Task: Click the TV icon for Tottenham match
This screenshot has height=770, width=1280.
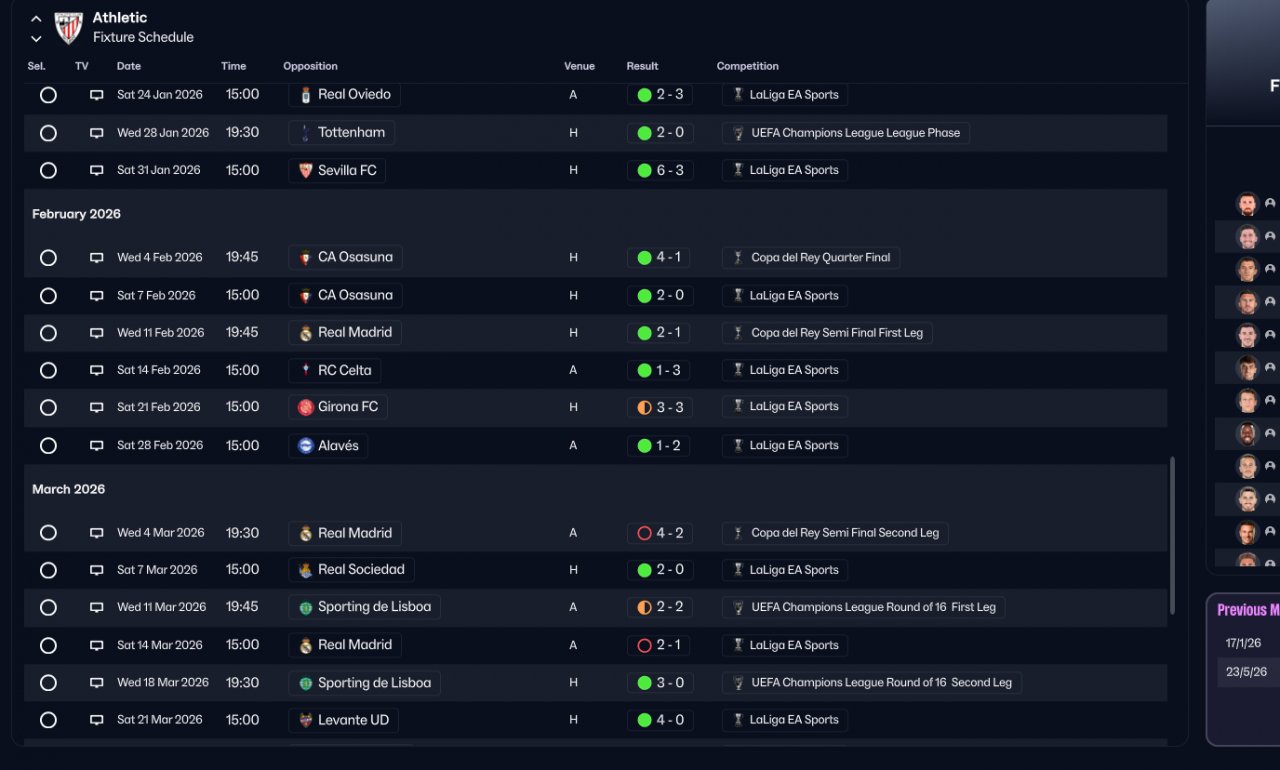Action: tap(97, 133)
